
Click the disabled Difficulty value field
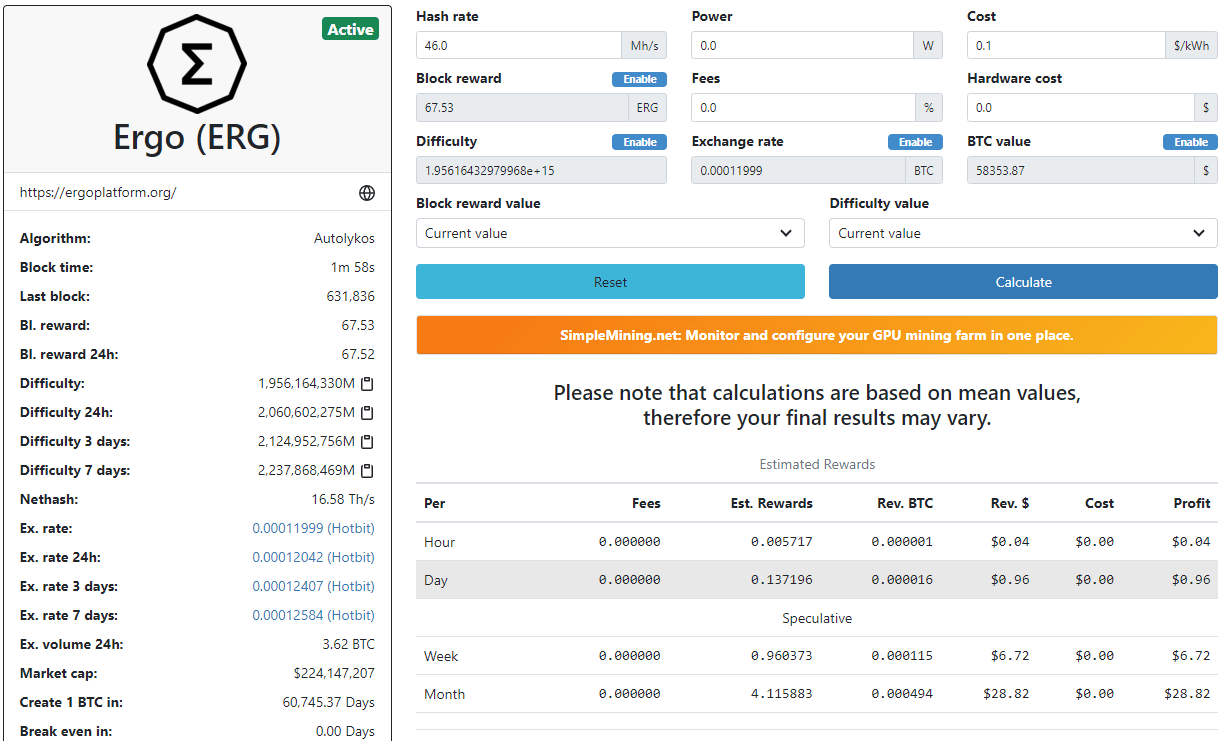(x=541, y=170)
